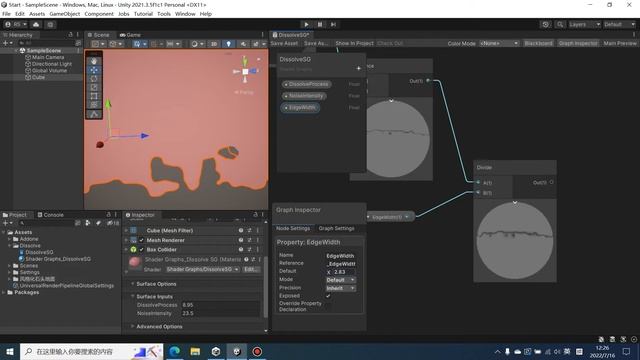This screenshot has width=640, height=360.
Task: Lock the Inspector panel
Action: point(256,214)
